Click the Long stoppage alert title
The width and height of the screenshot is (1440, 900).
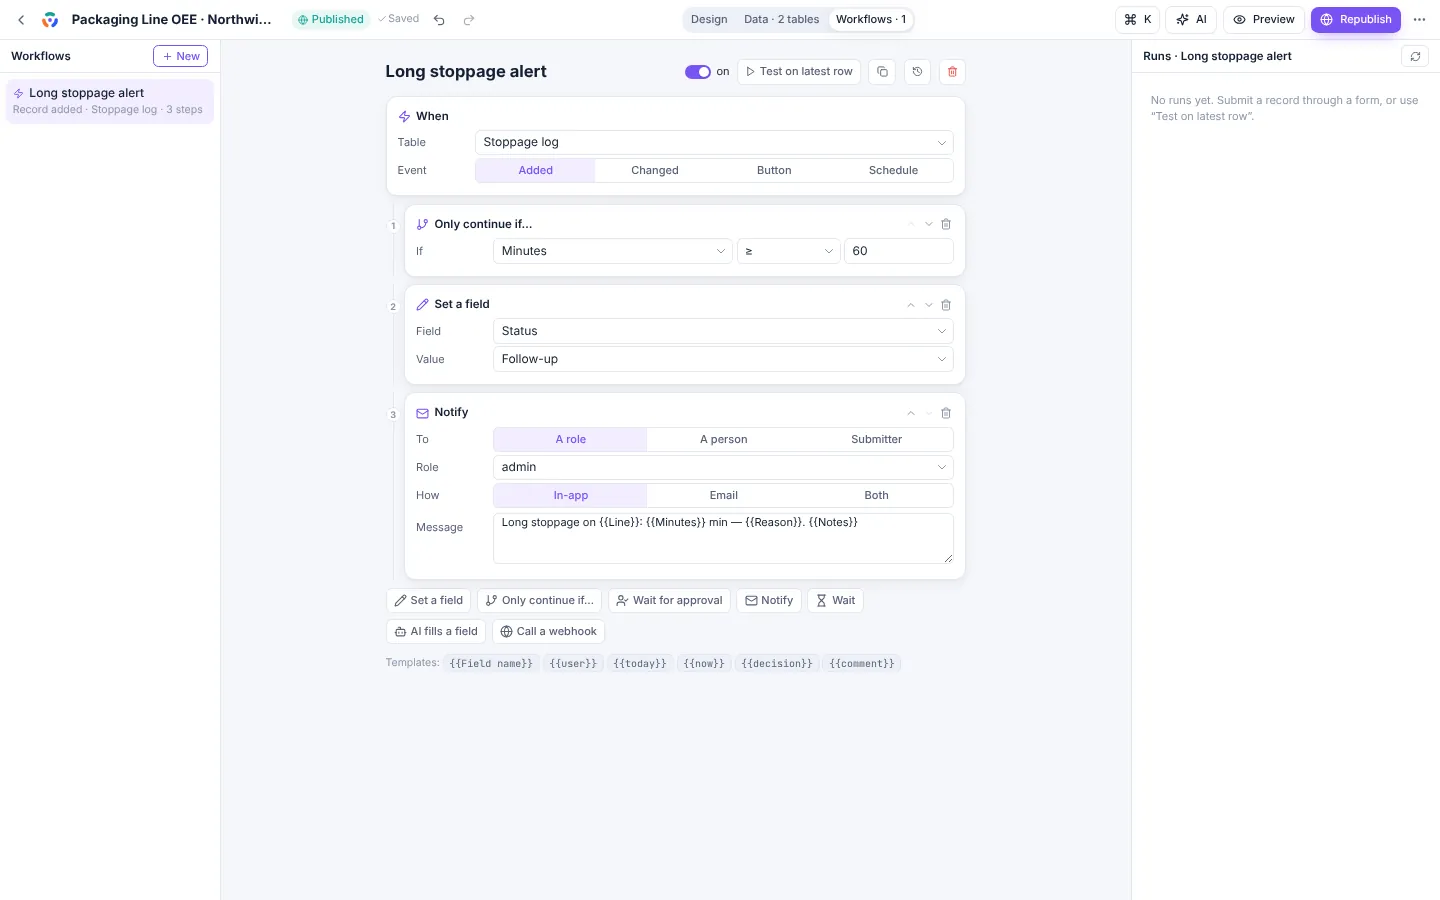(466, 71)
